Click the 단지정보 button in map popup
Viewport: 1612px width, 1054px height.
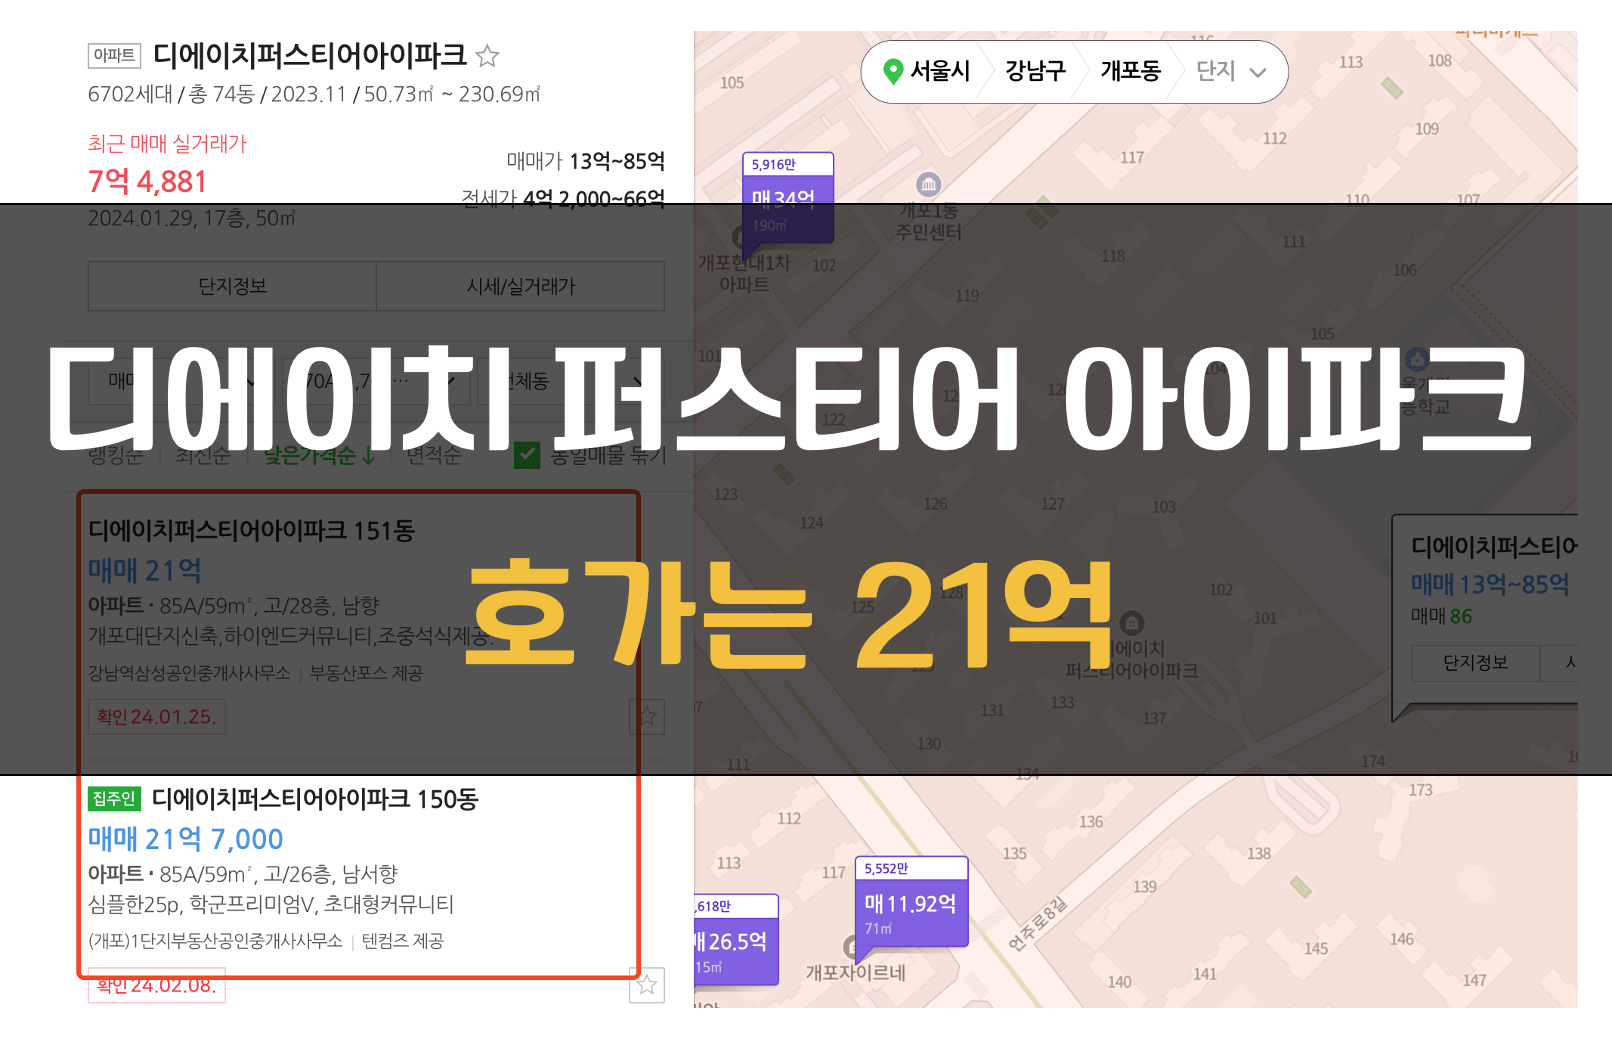[x=1475, y=663]
